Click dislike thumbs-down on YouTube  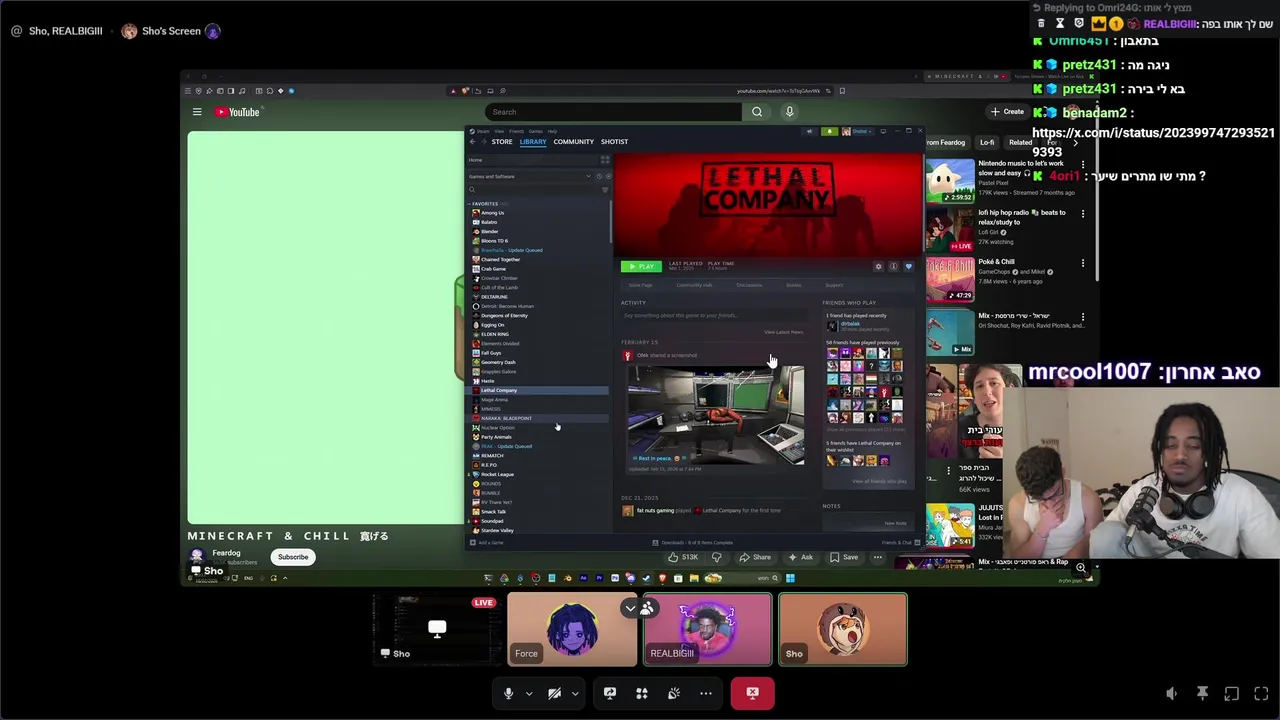[x=716, y=557]
